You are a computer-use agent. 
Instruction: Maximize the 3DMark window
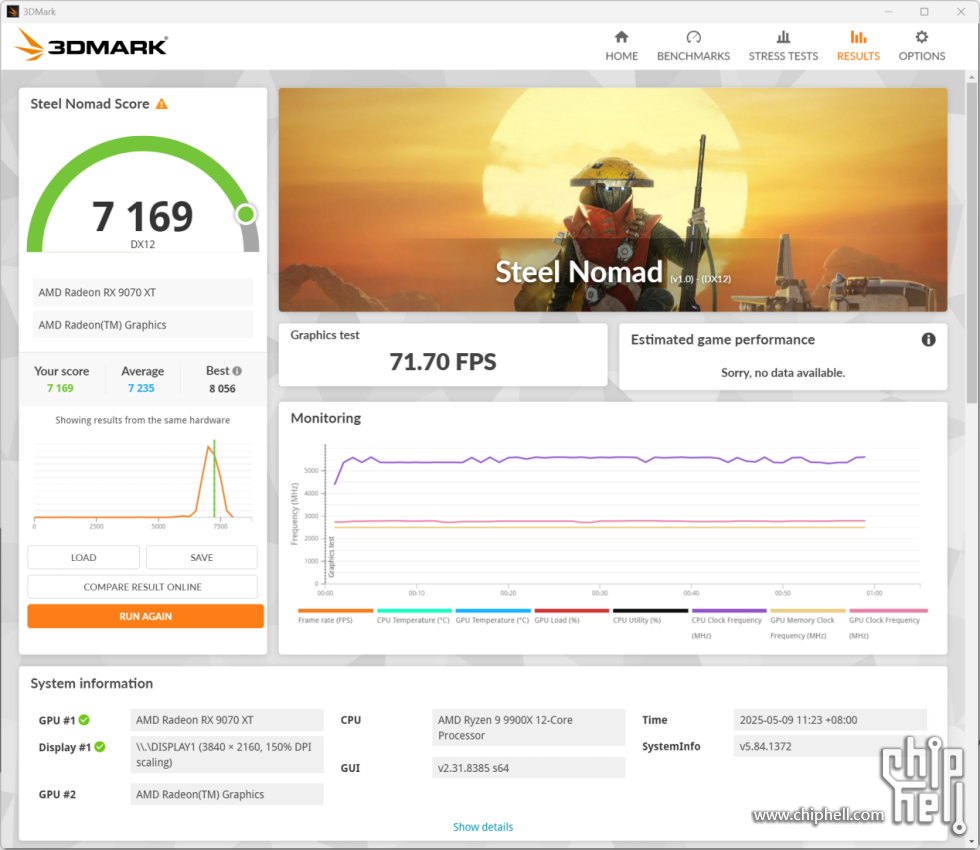(x=924, y=11)
